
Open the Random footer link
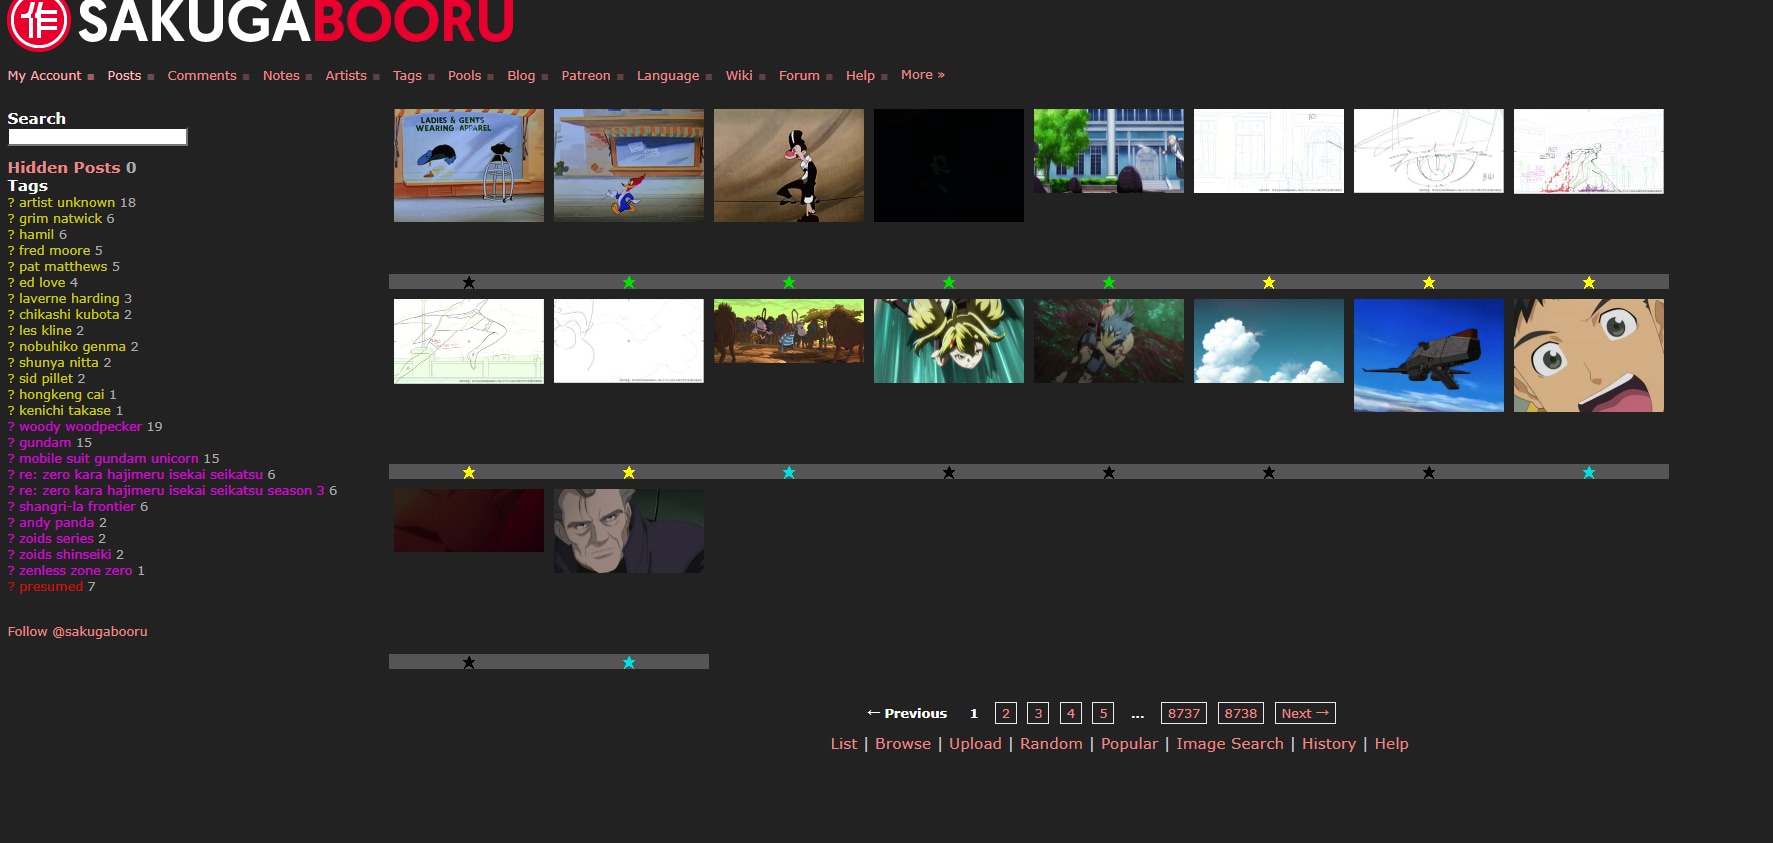point(1051,744)
